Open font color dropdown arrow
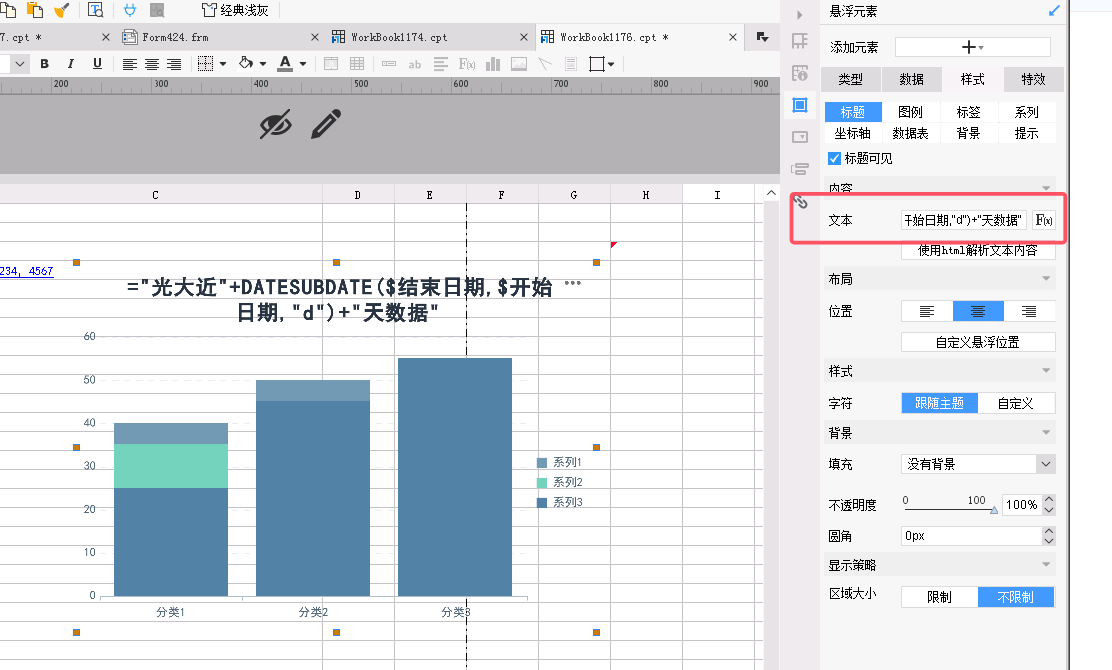Screen dimensions: 1112x670 303,64
